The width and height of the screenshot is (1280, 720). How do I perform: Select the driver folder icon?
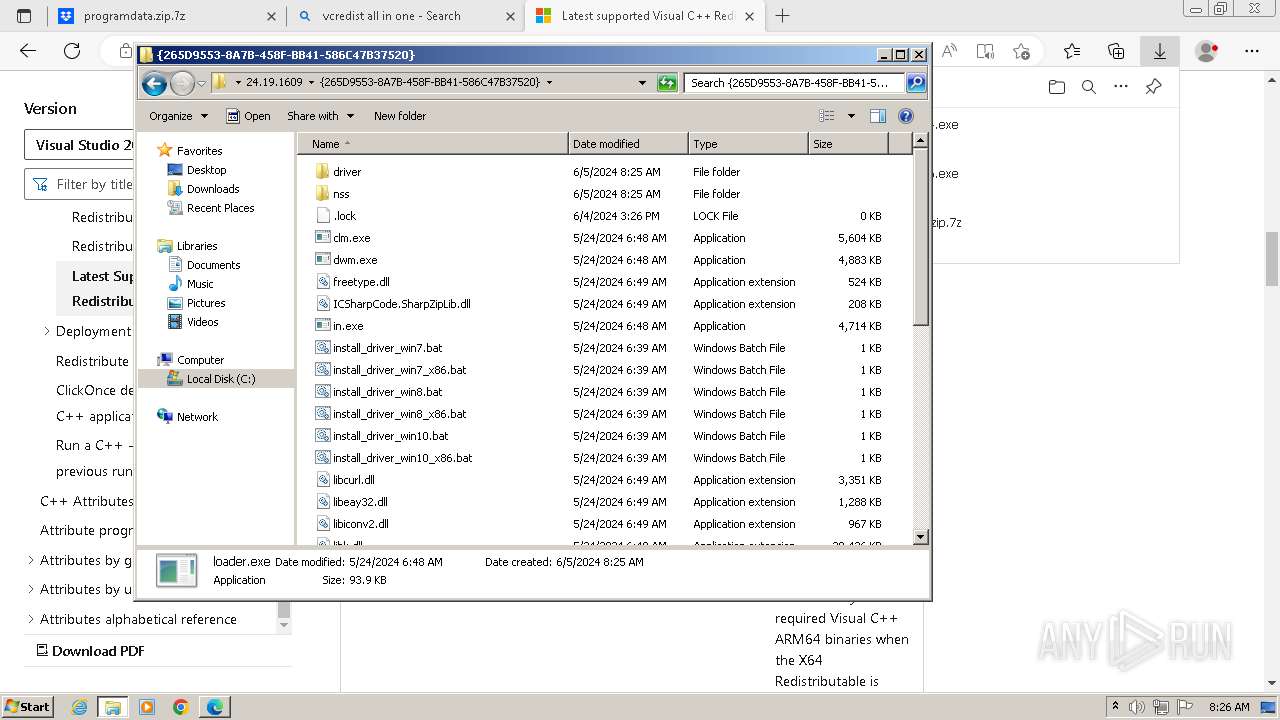322,172
